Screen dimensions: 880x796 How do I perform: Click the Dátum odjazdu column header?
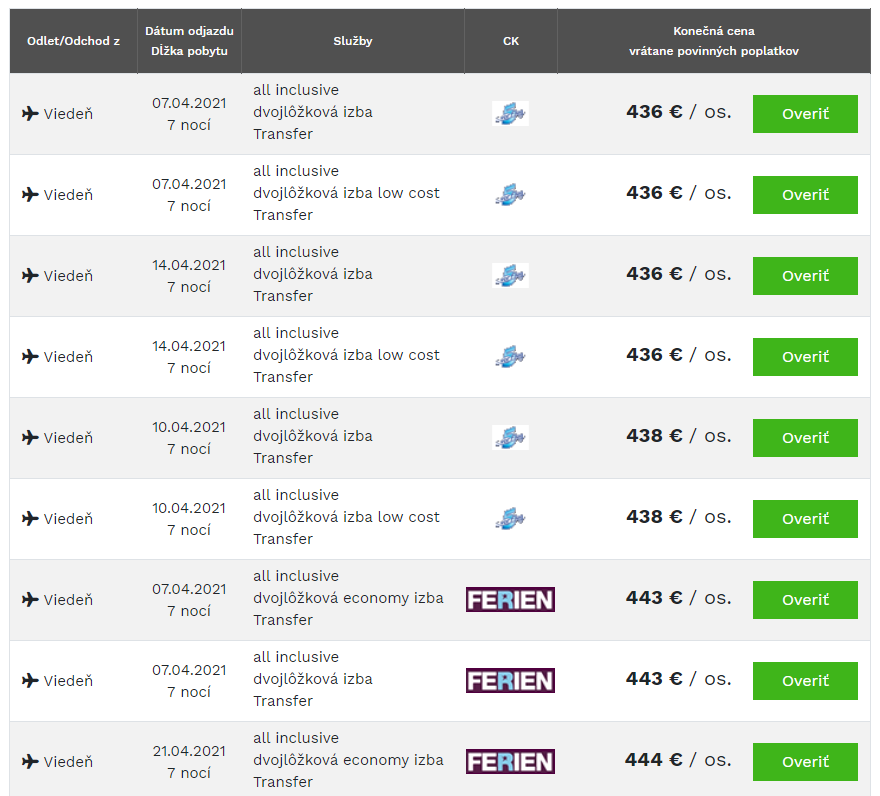point(189,41)
